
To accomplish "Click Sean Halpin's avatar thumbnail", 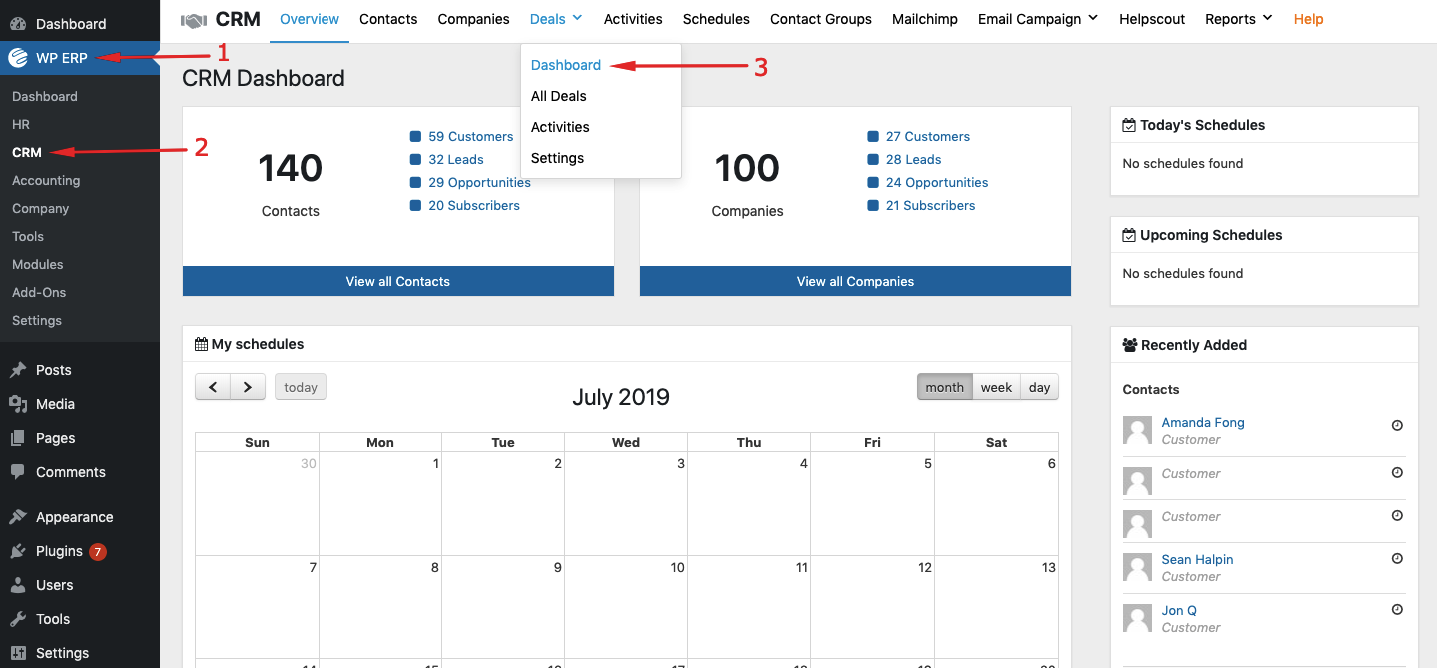I will tap(1138, 568).
